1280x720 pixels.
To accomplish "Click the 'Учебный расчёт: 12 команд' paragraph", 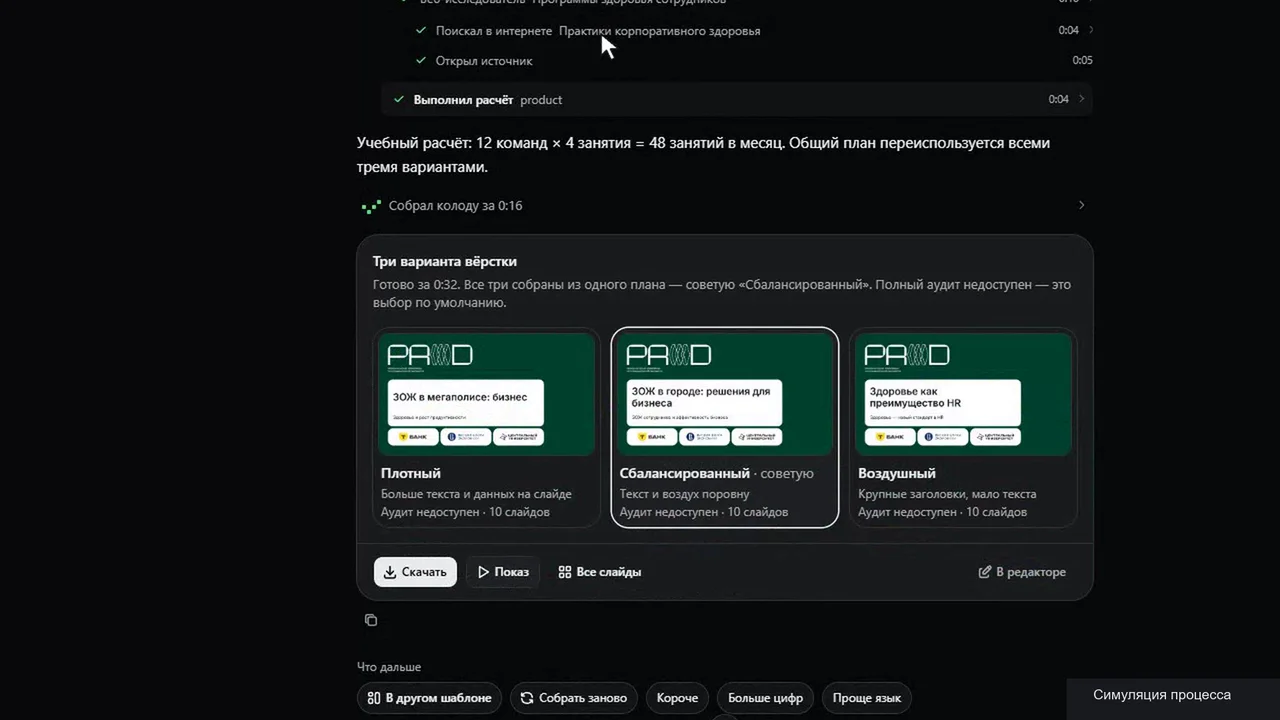I will (x=704, y=155).
